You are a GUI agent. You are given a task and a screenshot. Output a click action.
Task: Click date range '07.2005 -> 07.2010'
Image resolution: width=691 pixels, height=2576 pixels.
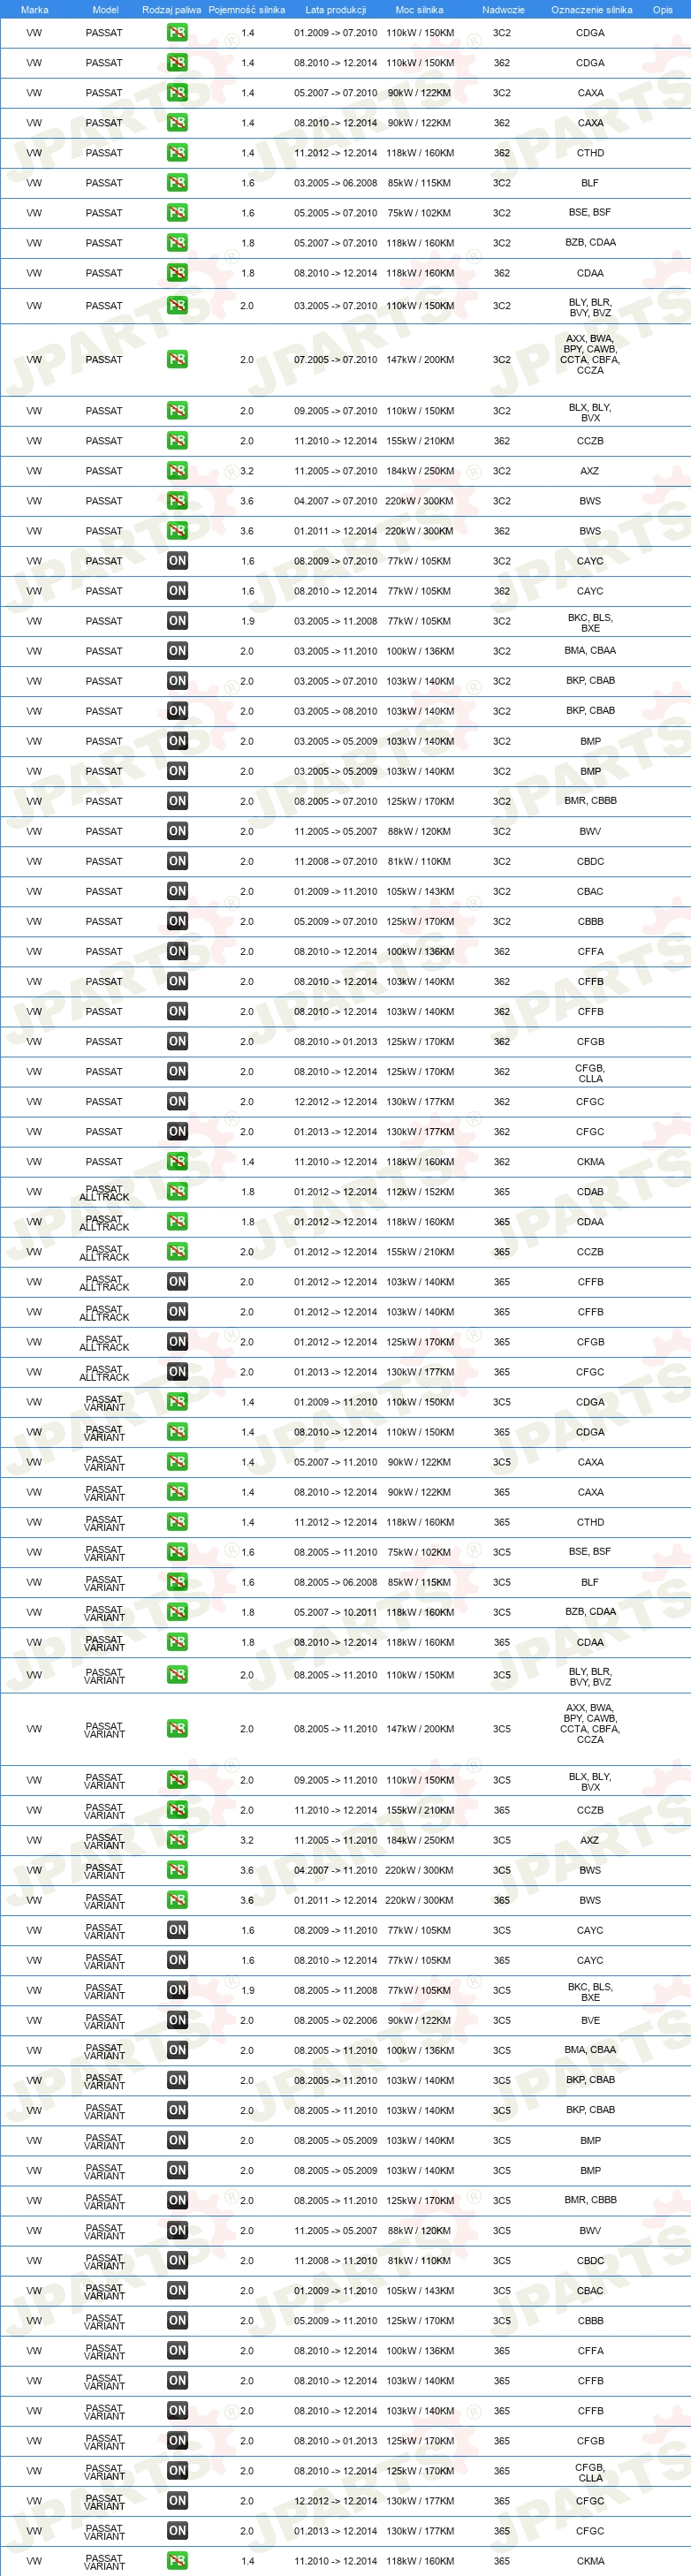[x=335, y=360]
